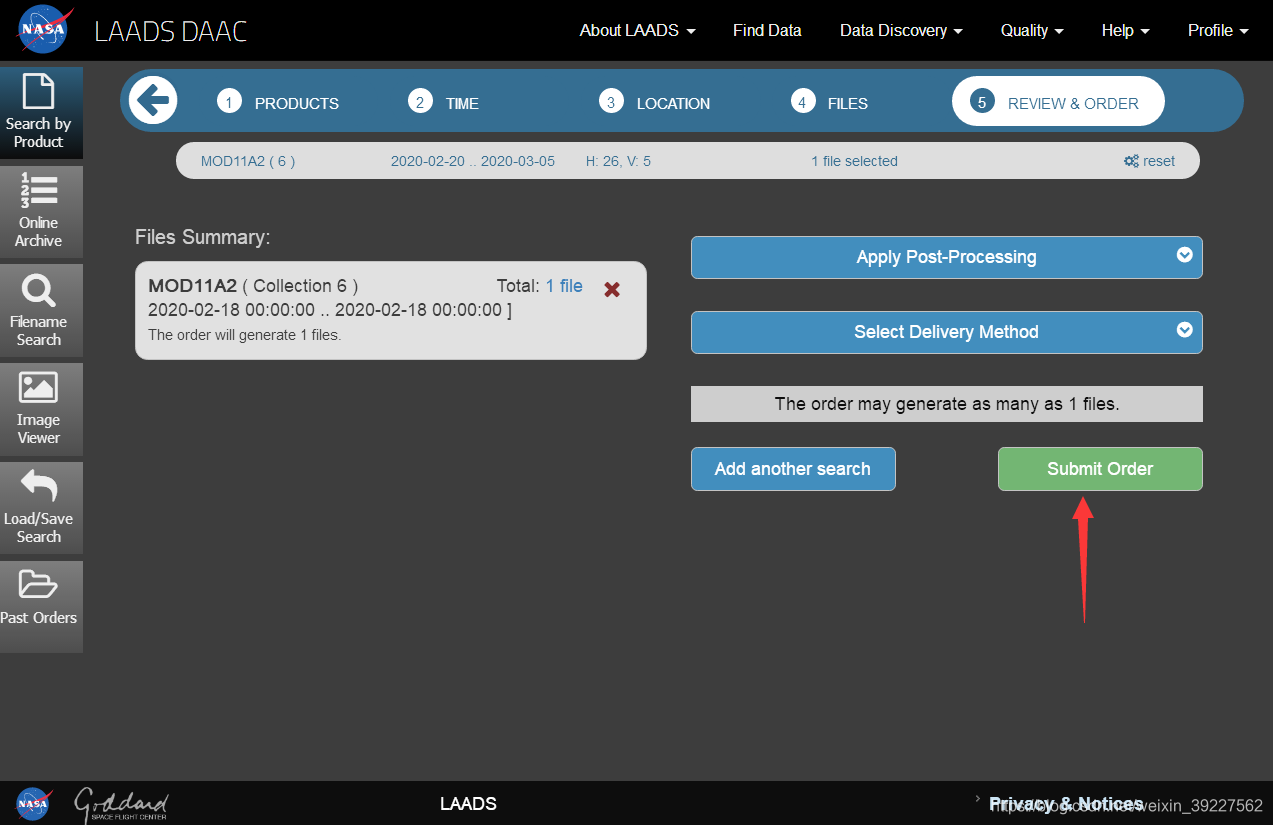Open the Find Data page
Viewport: 1273px width, 825px height.
pos(767,30)
